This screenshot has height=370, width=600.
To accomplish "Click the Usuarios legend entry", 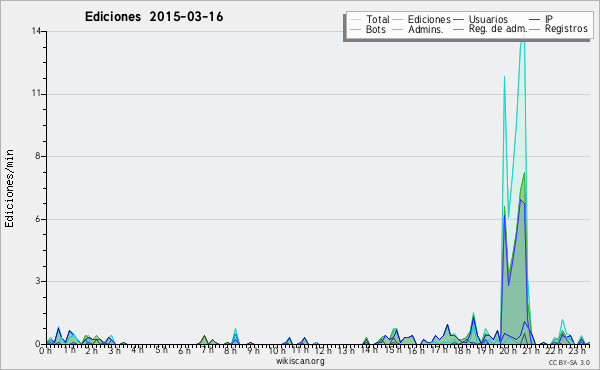I will pyautogui.click(x=481, y=19).
